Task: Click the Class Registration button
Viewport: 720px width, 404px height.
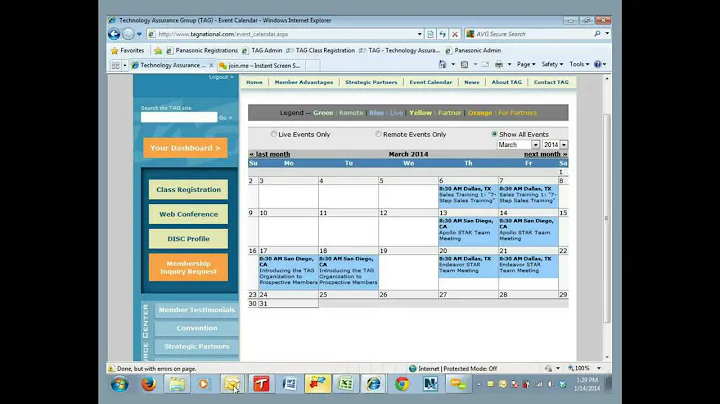Action: click(x=188, y=190)
